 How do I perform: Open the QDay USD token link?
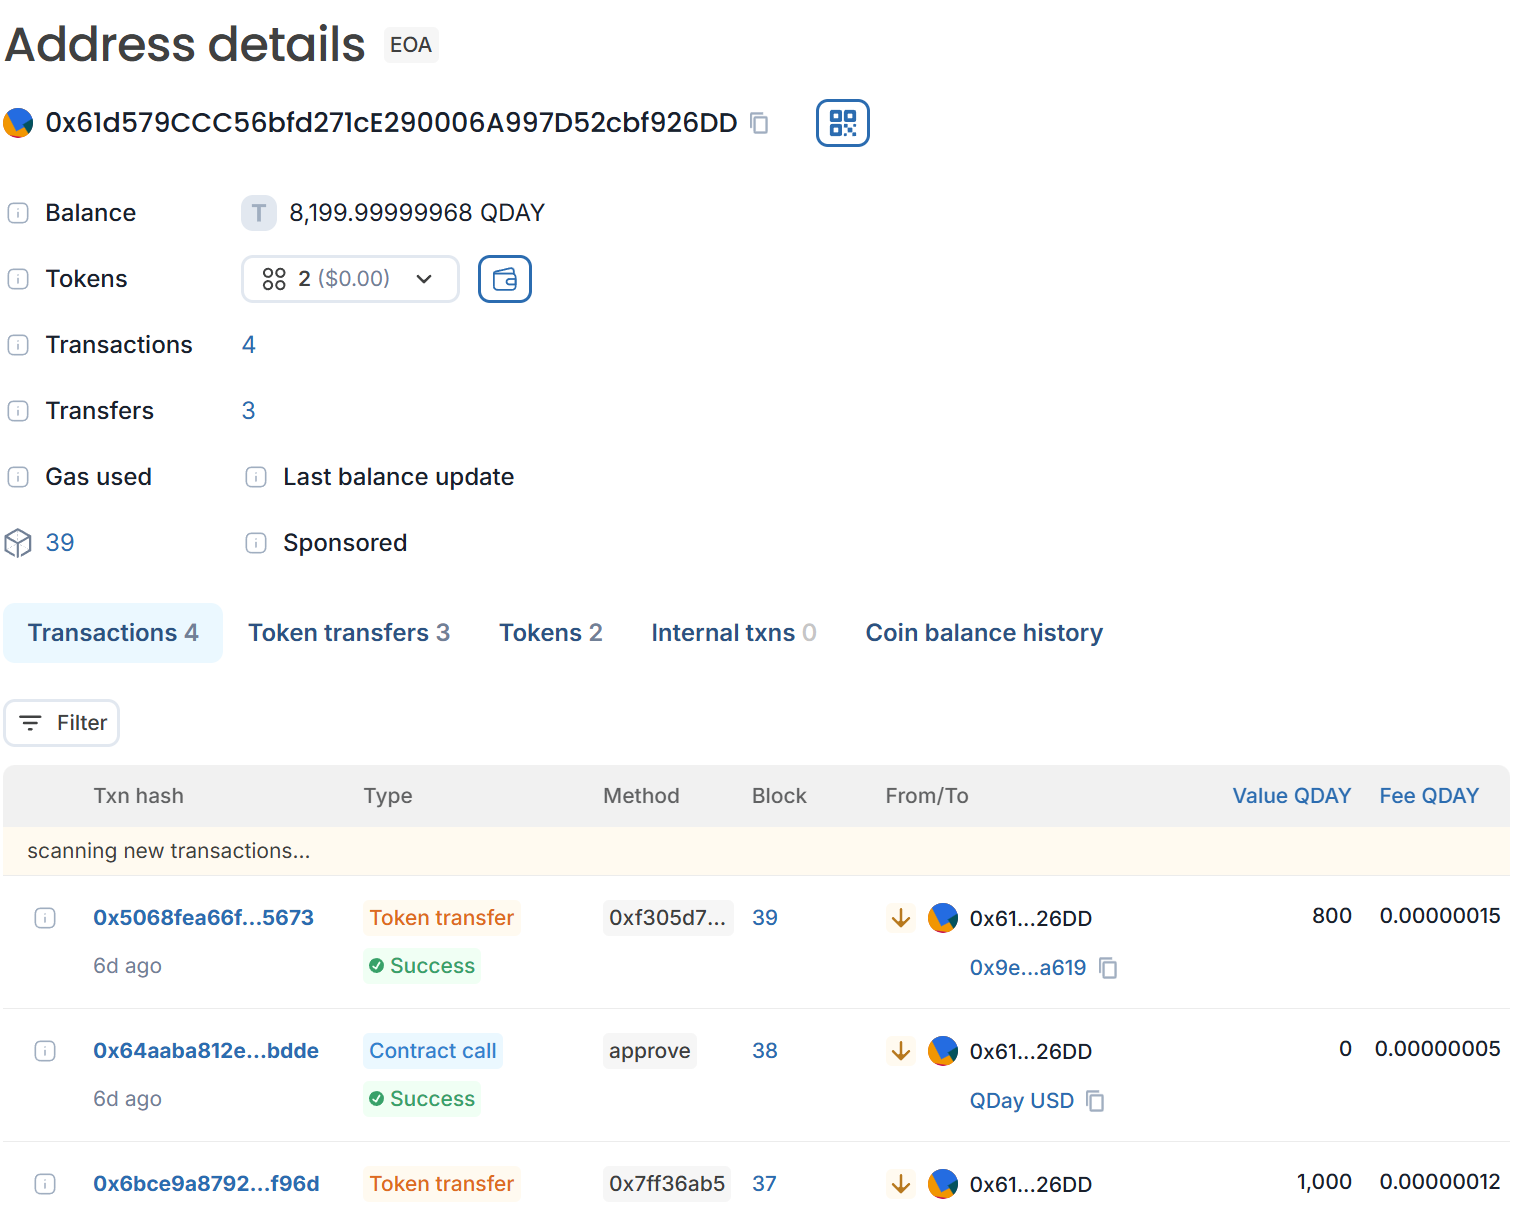click(1022, 1101)
